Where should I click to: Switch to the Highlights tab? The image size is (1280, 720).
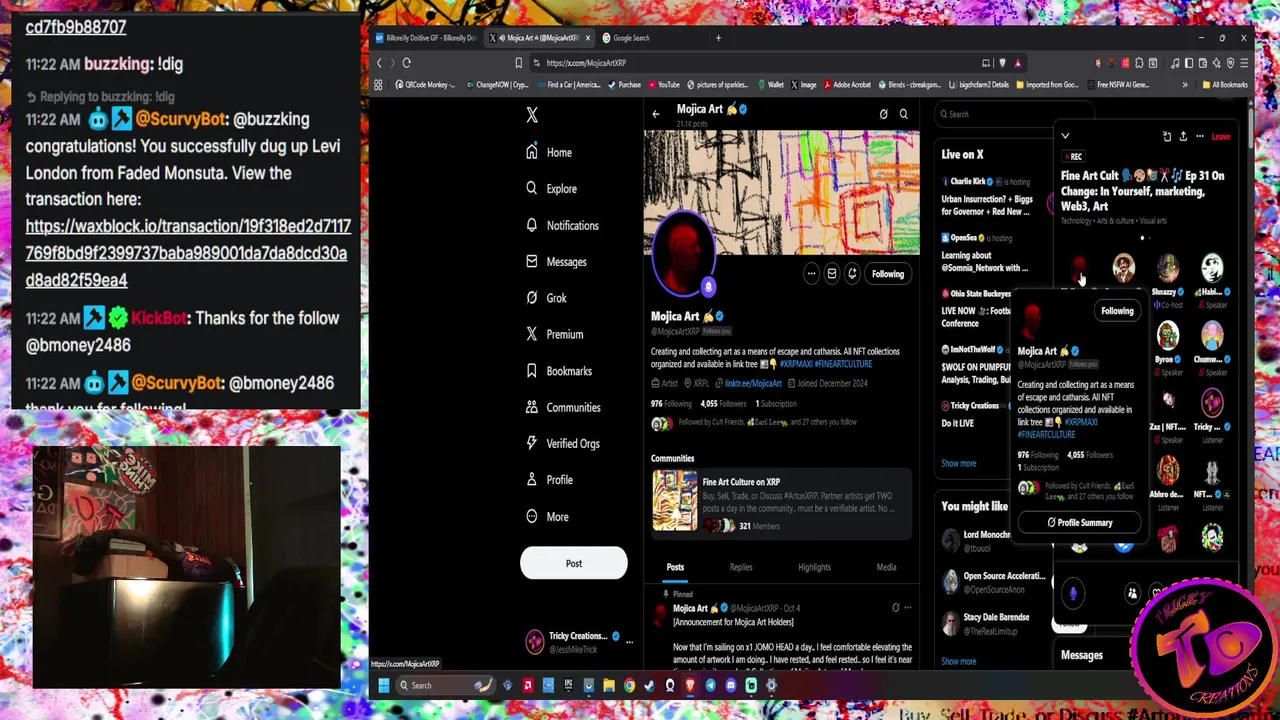[x=814, y=567]
